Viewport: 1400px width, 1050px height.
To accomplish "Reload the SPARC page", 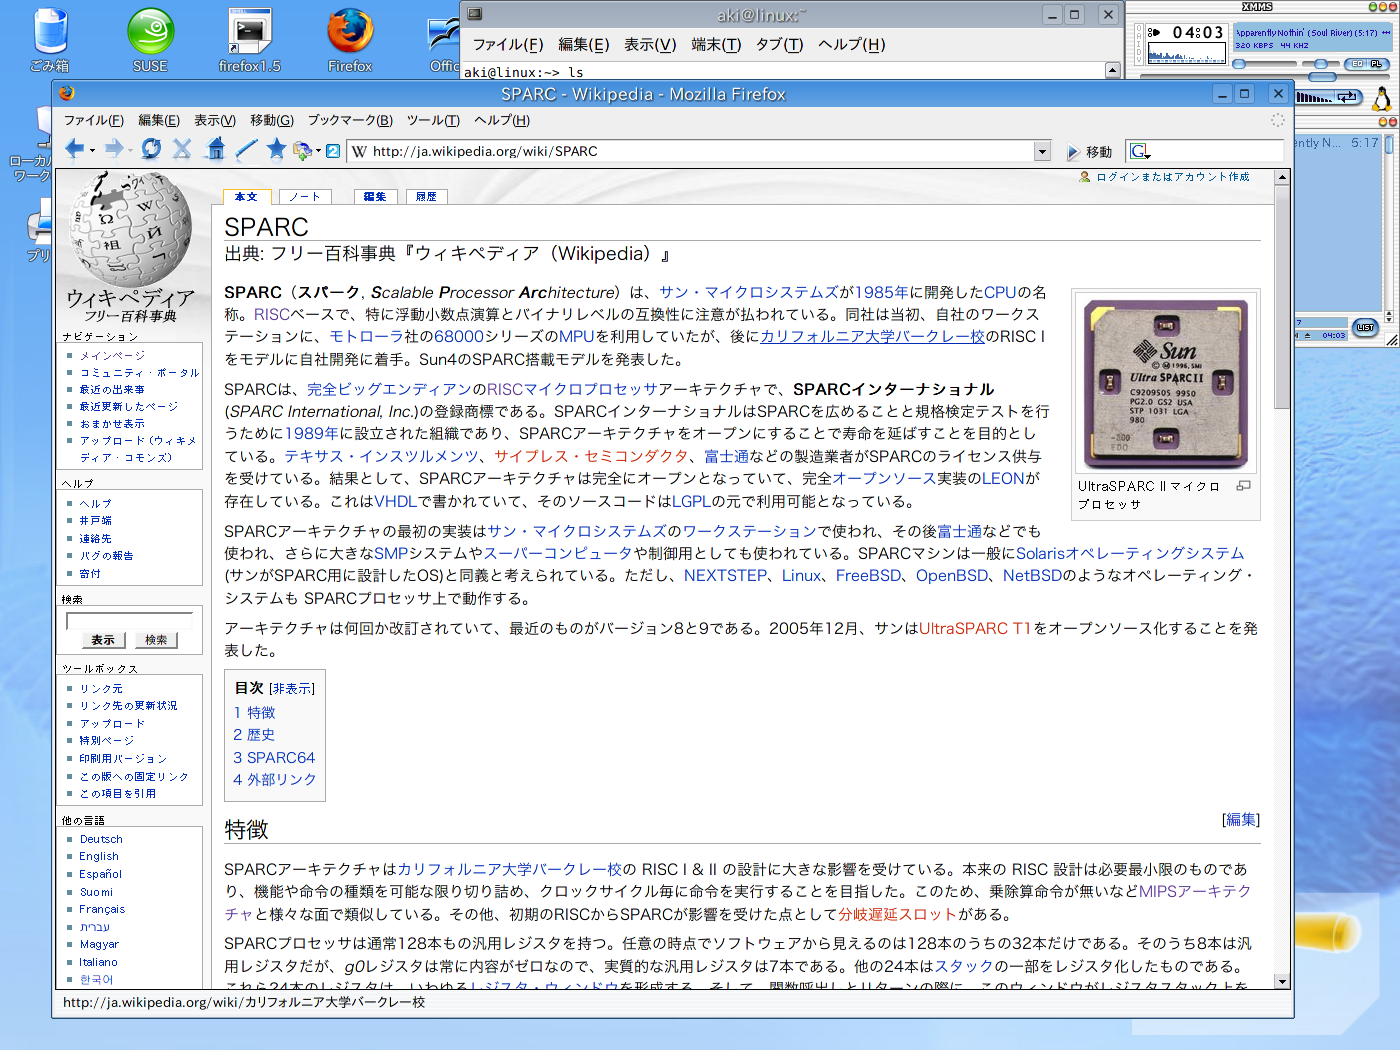I will tap(151, 150).
